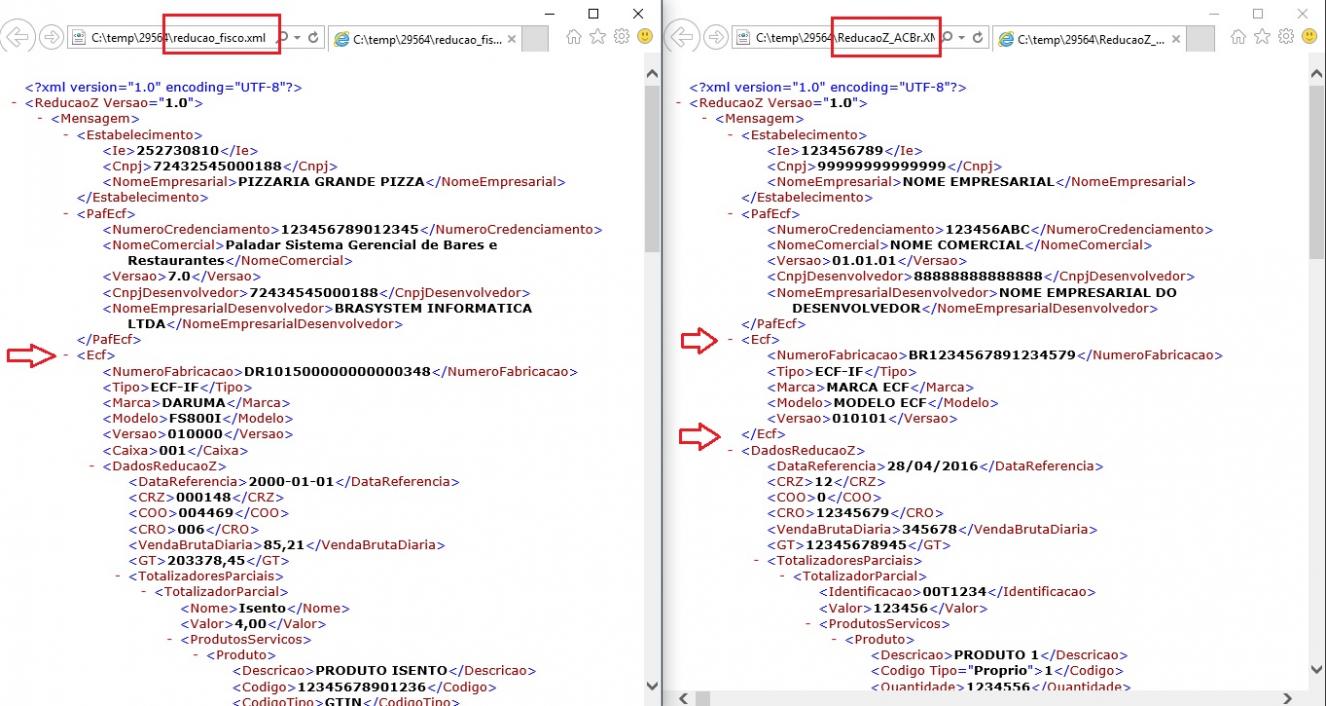Open a new tab in left window

pos(535,39)
